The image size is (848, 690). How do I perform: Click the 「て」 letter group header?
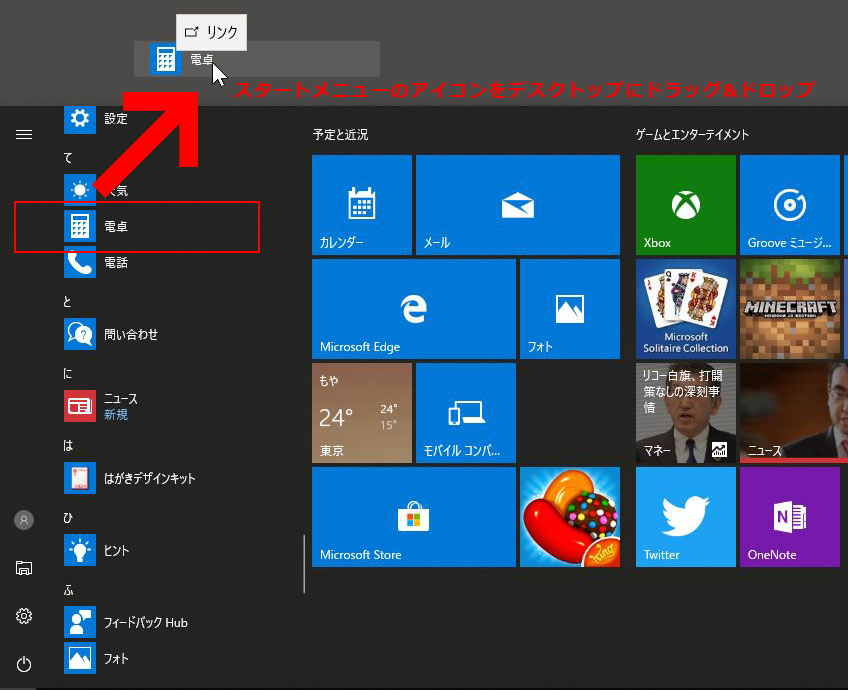point(68,158)
